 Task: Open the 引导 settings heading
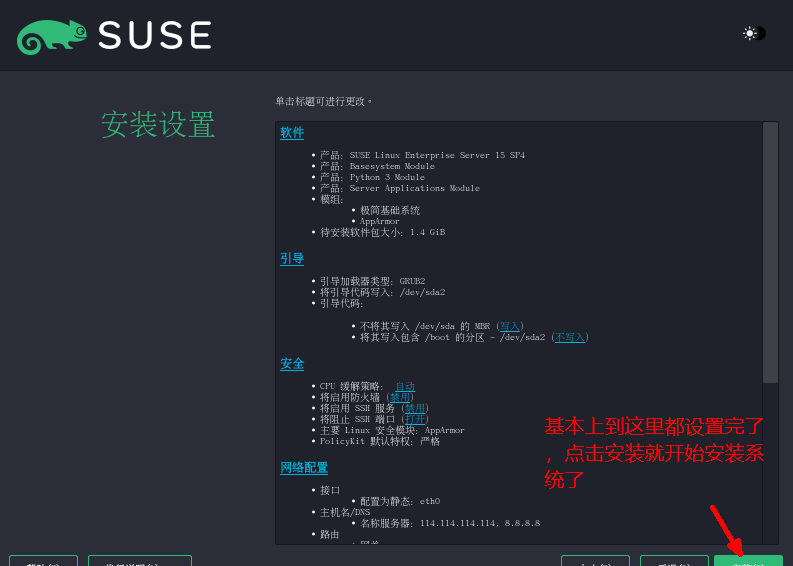tap(292, 258)
